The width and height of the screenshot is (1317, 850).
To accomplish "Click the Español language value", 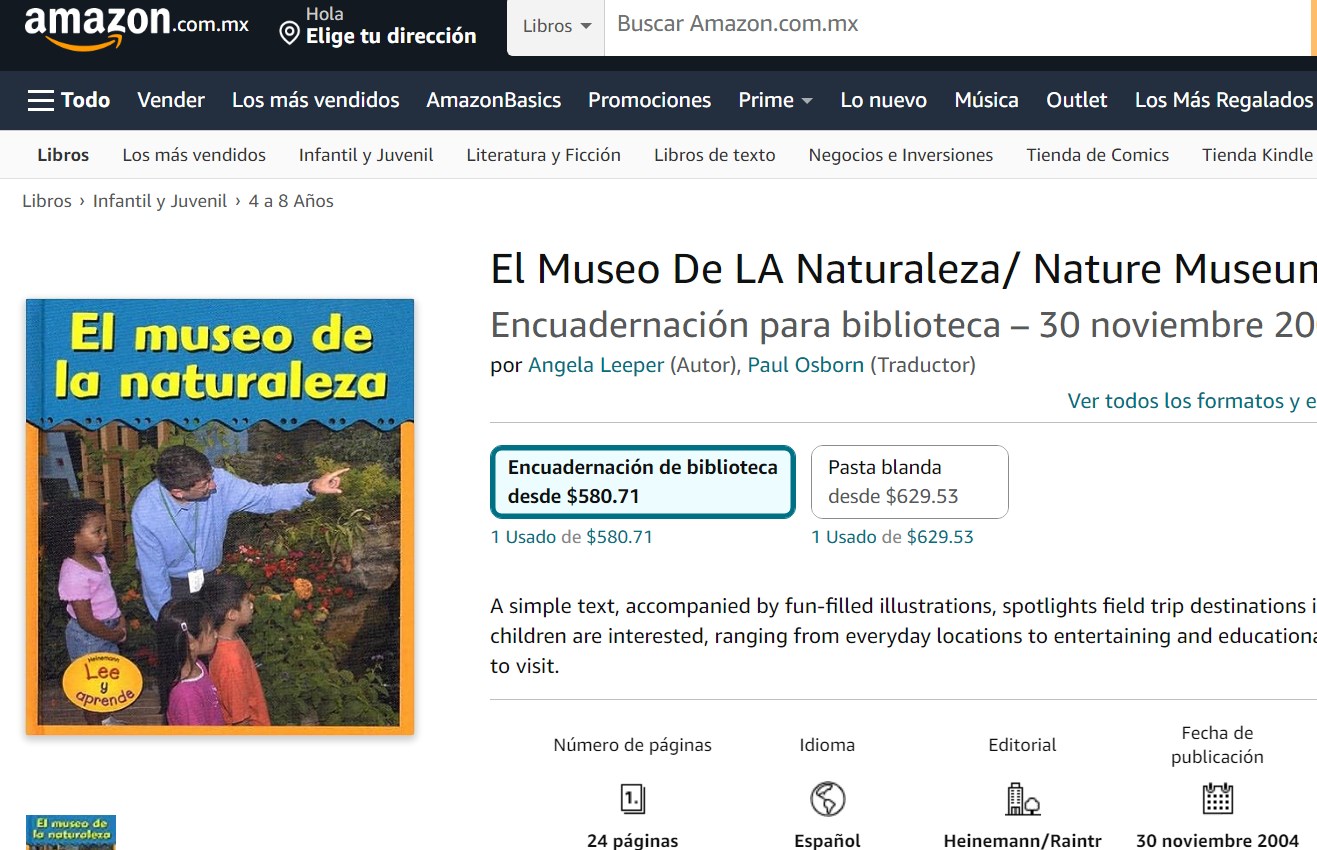I will tap(827, 841).
